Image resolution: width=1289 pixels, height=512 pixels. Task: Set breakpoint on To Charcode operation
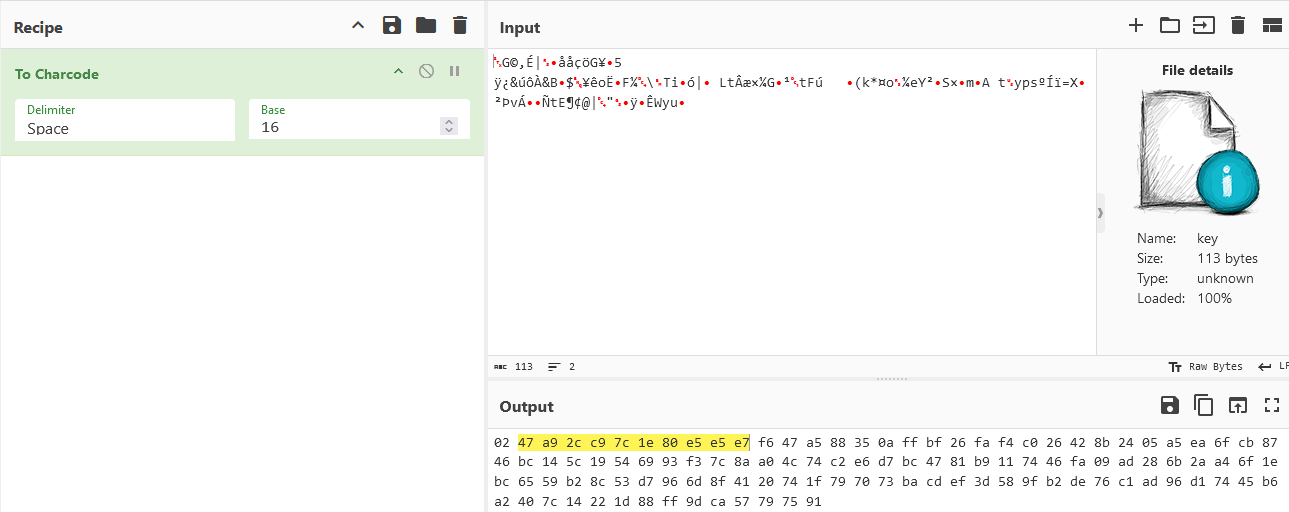pos(454,71)
